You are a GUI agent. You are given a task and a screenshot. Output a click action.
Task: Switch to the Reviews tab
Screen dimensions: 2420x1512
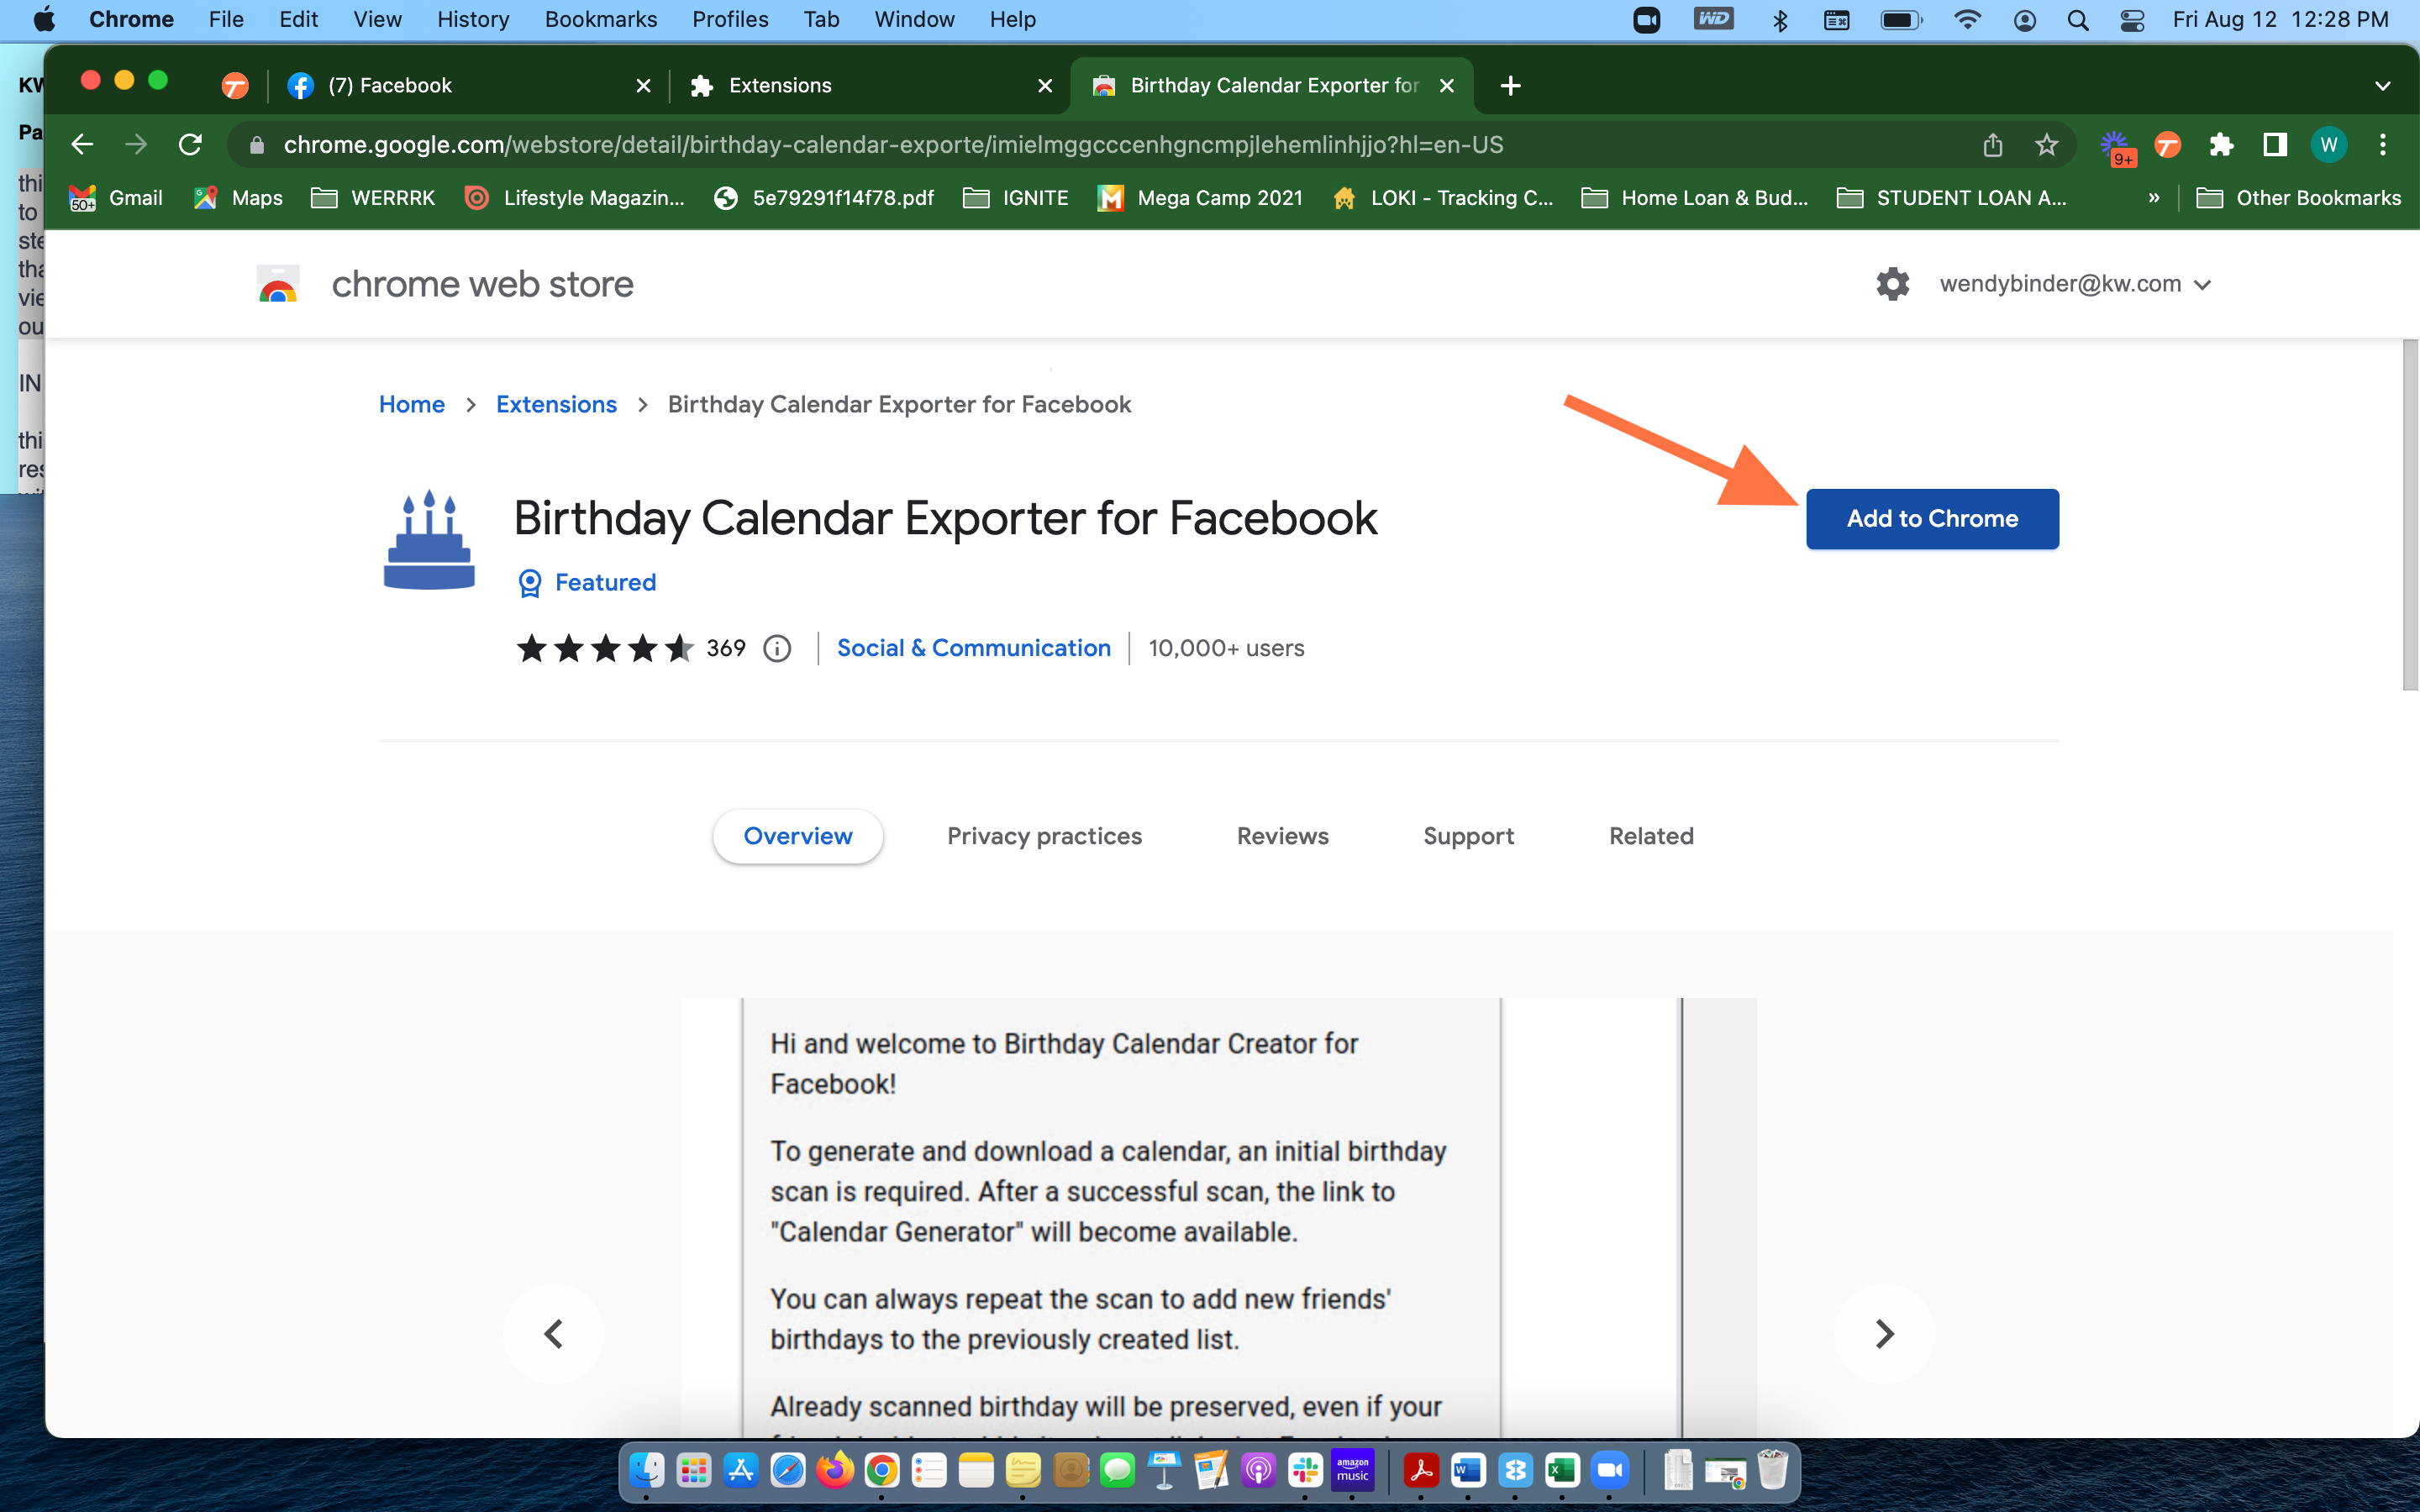(x=1282, y=836)
